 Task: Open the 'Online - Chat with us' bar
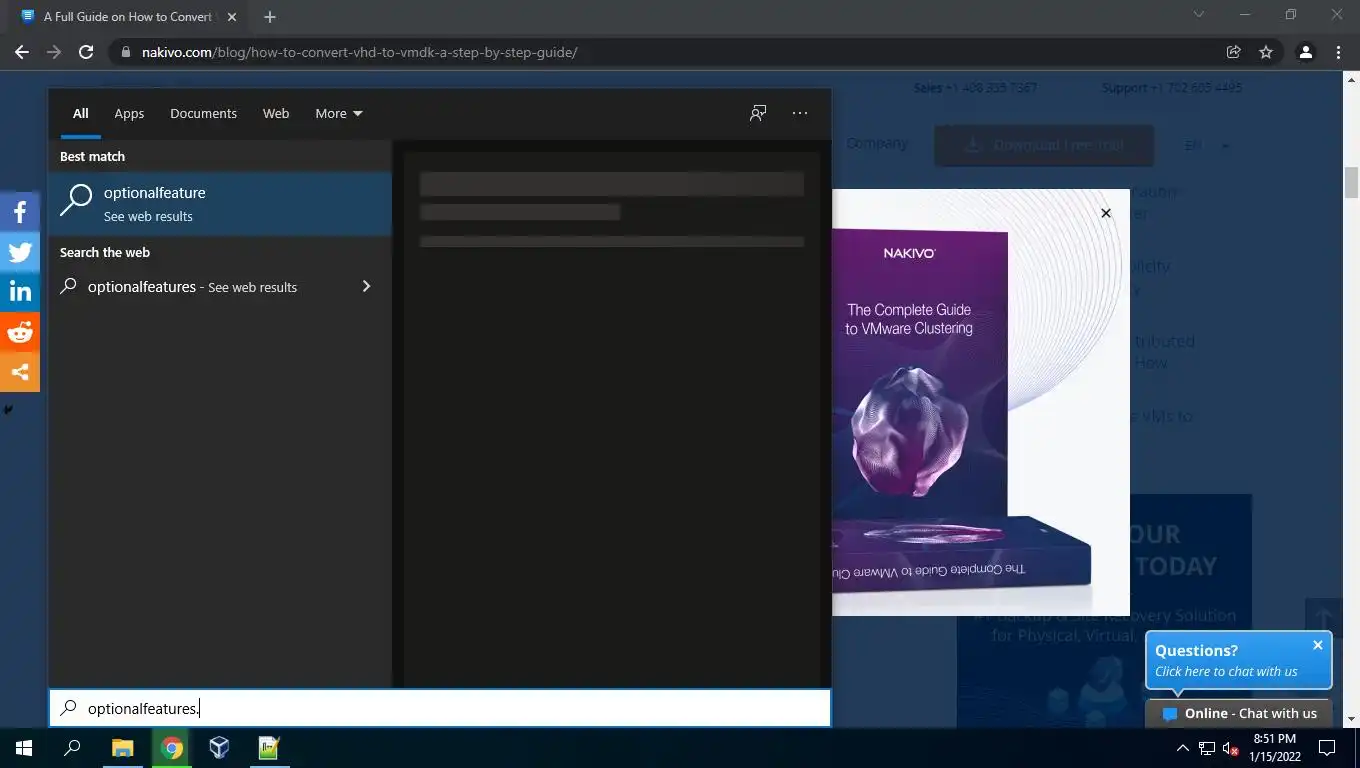click(1239, 713)
